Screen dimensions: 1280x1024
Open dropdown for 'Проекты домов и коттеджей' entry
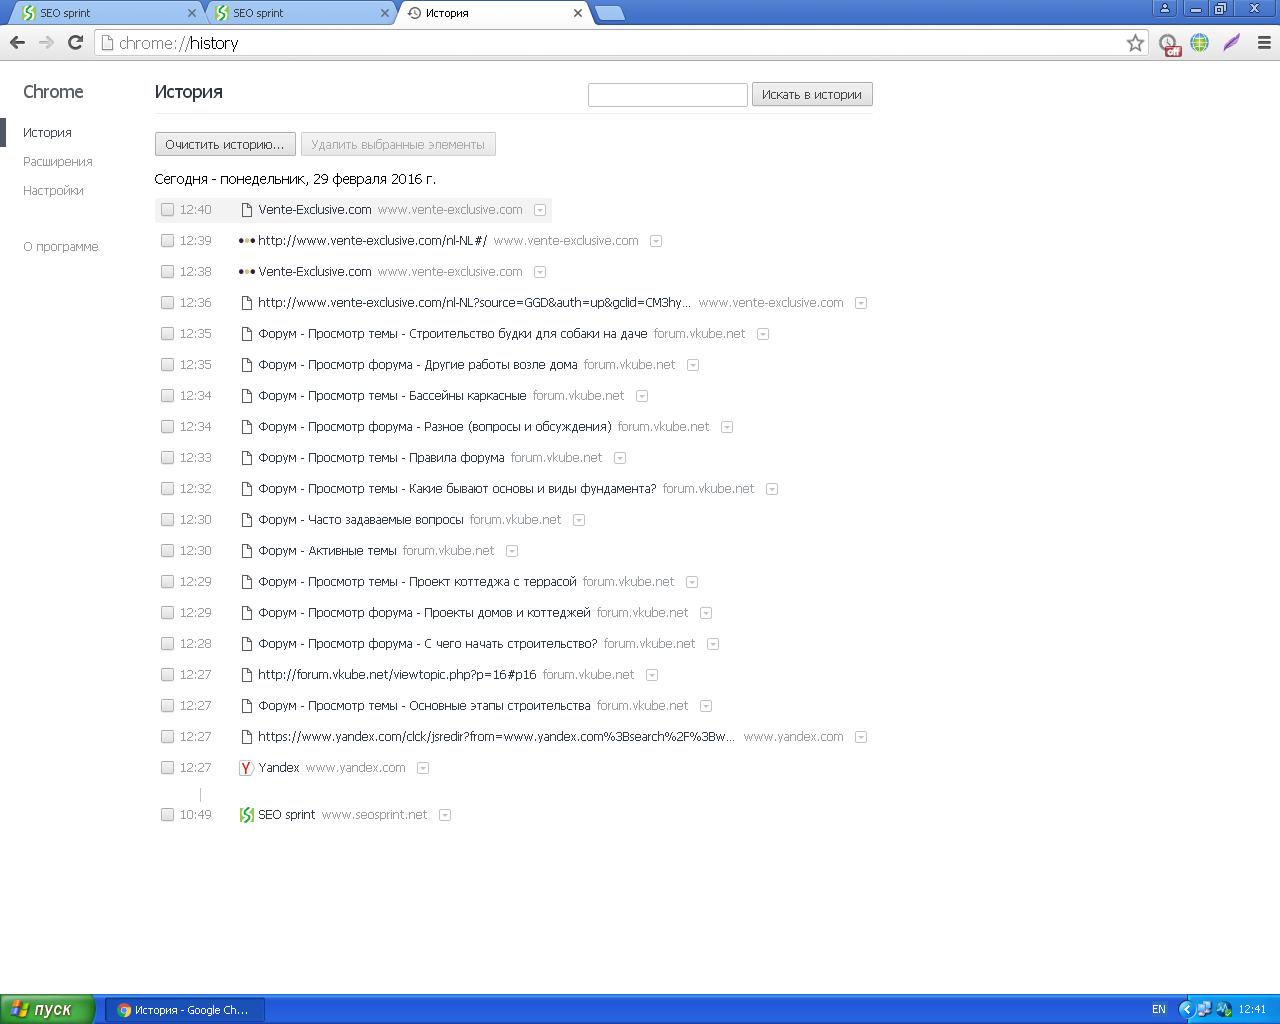(706, 613)
